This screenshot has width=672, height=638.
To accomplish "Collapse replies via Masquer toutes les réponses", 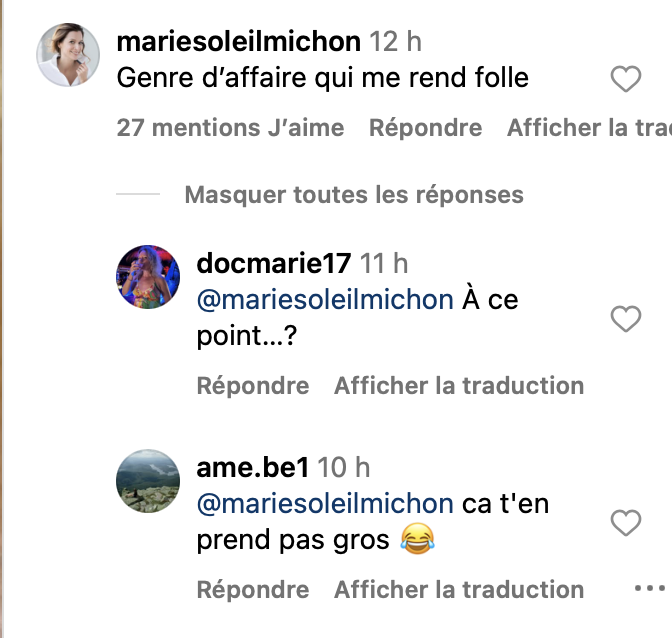I will 354,195.
